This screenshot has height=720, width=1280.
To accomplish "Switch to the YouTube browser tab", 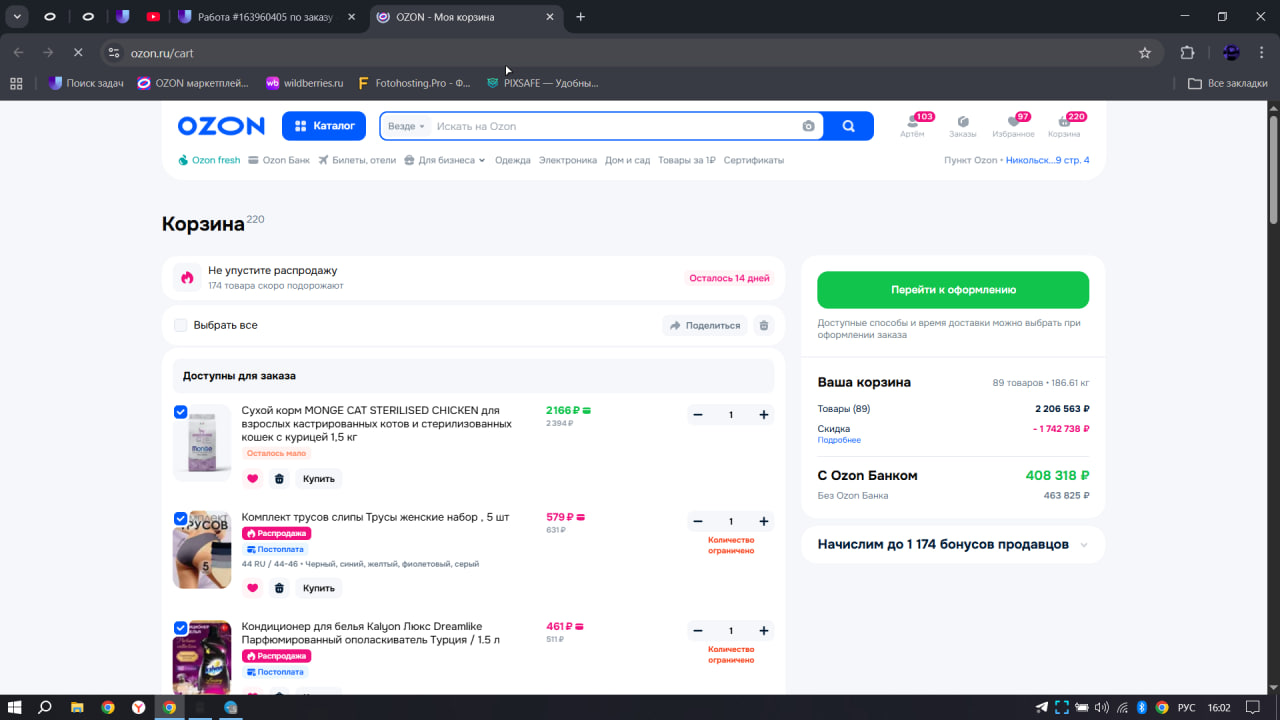I will [x=152, y=16].
